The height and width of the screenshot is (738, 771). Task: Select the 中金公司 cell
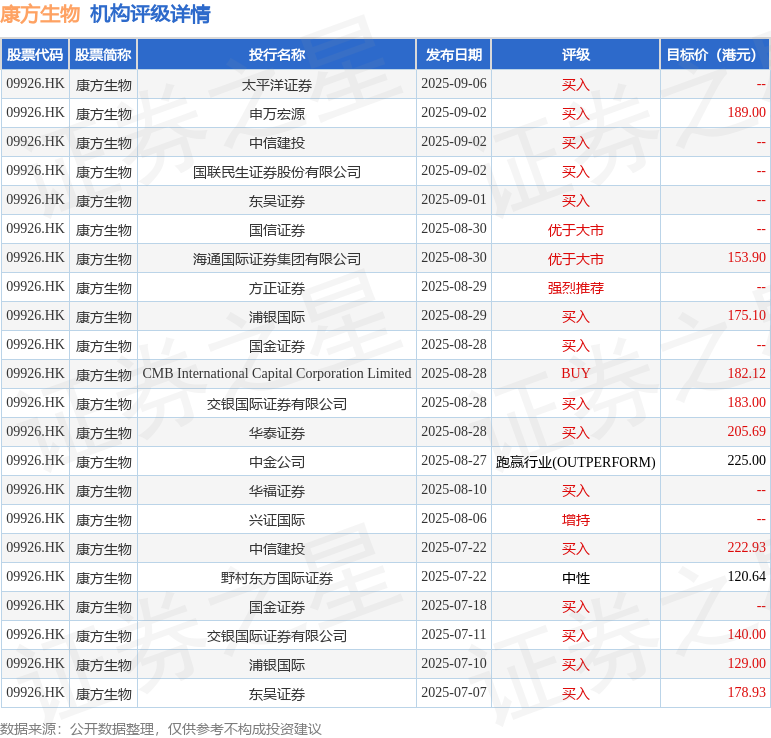[x=277, y=462]
